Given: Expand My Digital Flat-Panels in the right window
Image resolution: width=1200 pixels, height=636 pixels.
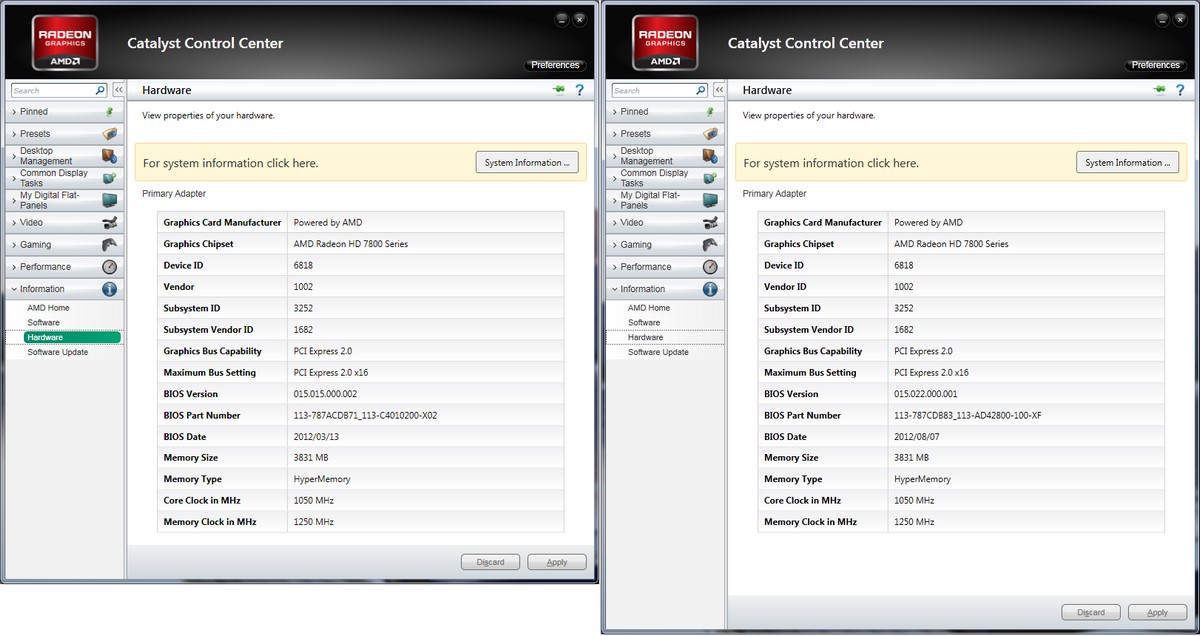Looking at the screenshot, I should (x=665, y=200).
